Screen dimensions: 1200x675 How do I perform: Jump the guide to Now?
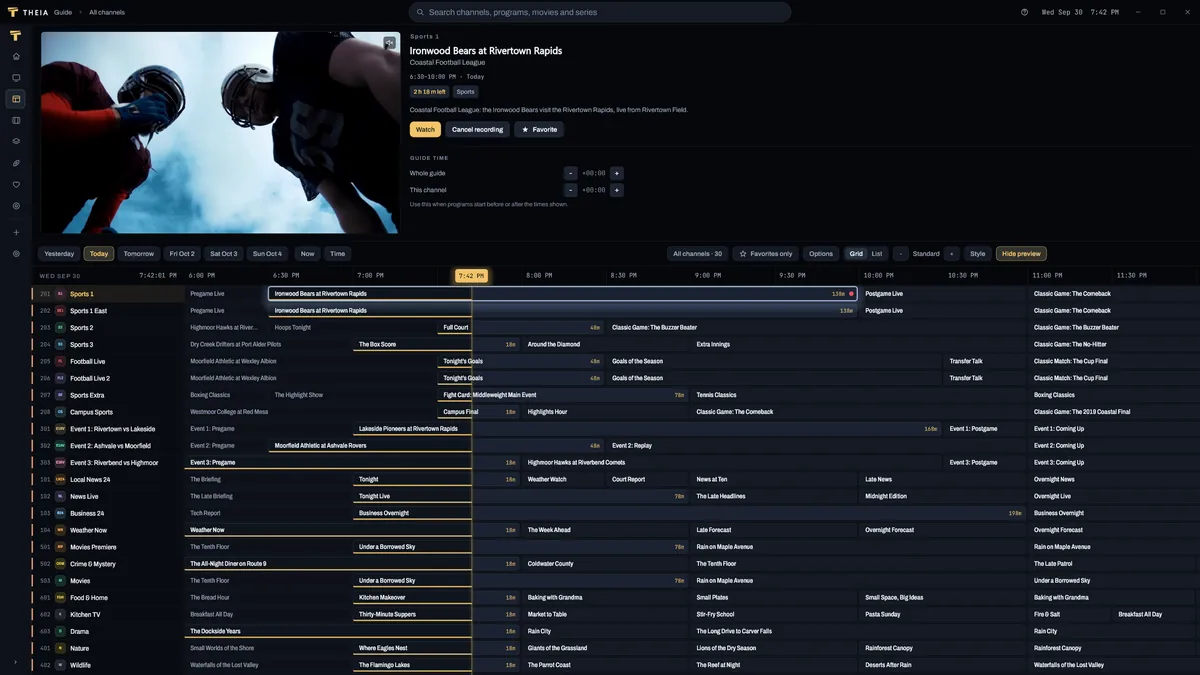[x=307, y=254]
